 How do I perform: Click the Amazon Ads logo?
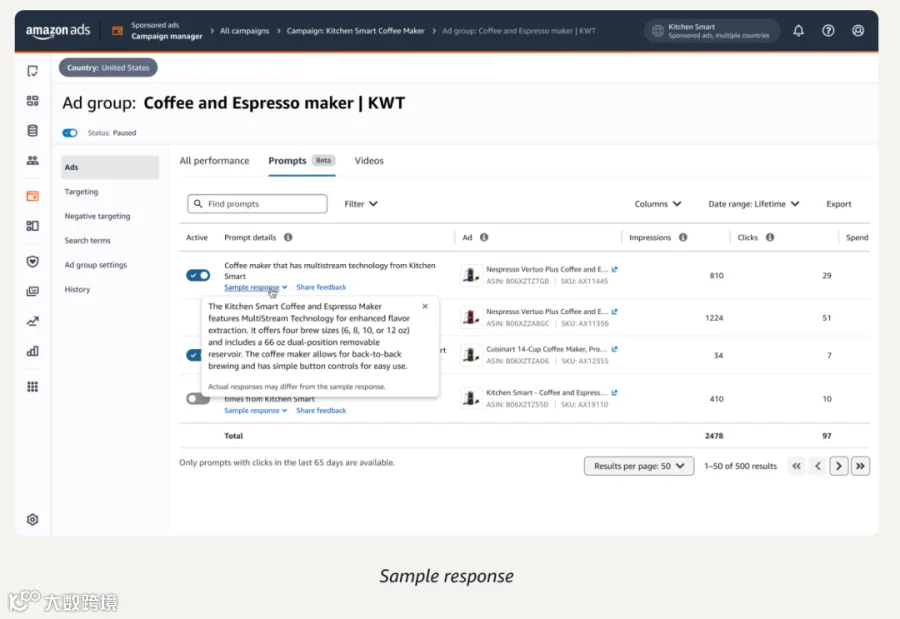pos(57,31)
